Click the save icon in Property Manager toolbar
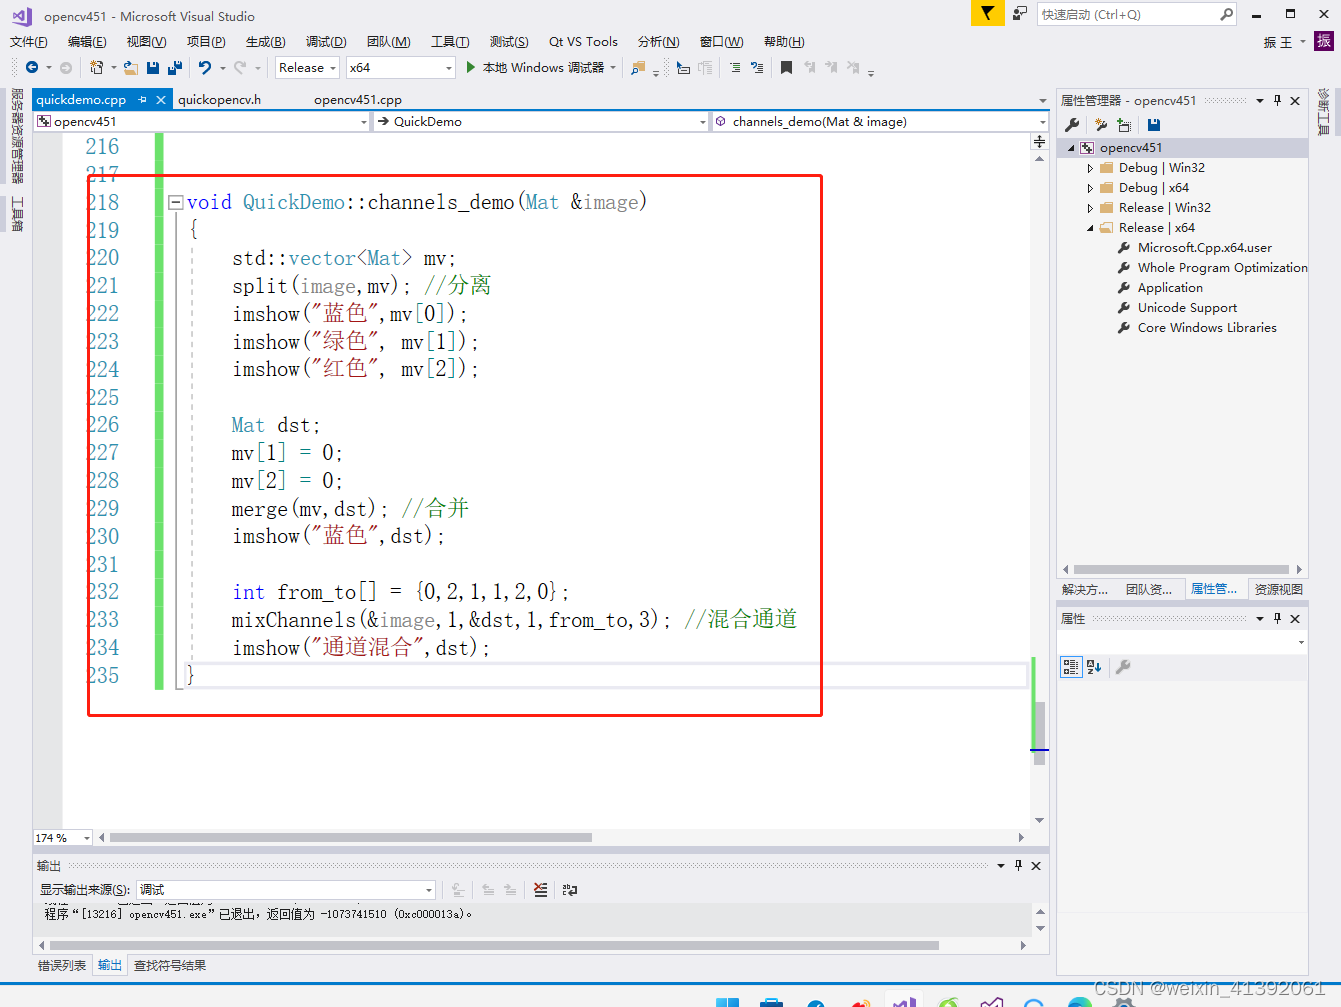The height and width of the screenshot is (1007, 1341). [1154, 125]
